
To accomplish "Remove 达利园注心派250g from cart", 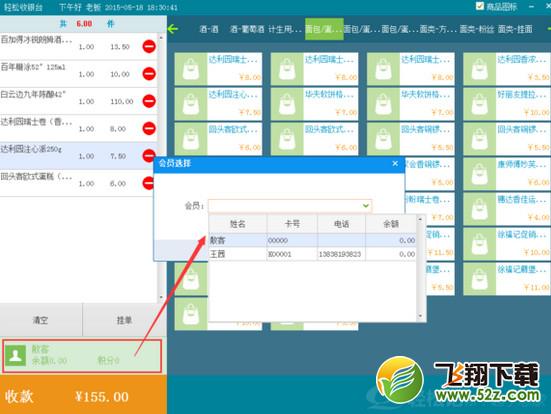I will pyautogui.click(x=149, y=155).
